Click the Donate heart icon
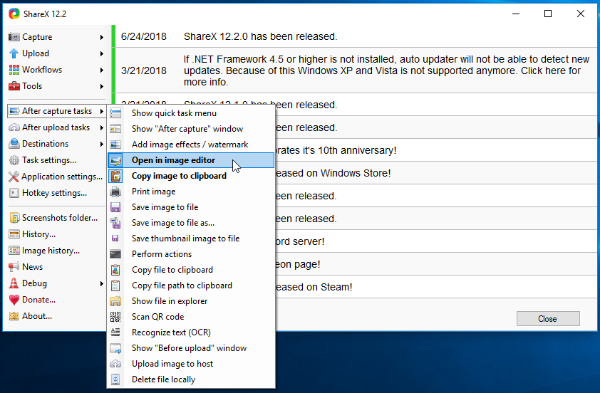This screenshot has height=393, width=600. [x=14, y=300]
